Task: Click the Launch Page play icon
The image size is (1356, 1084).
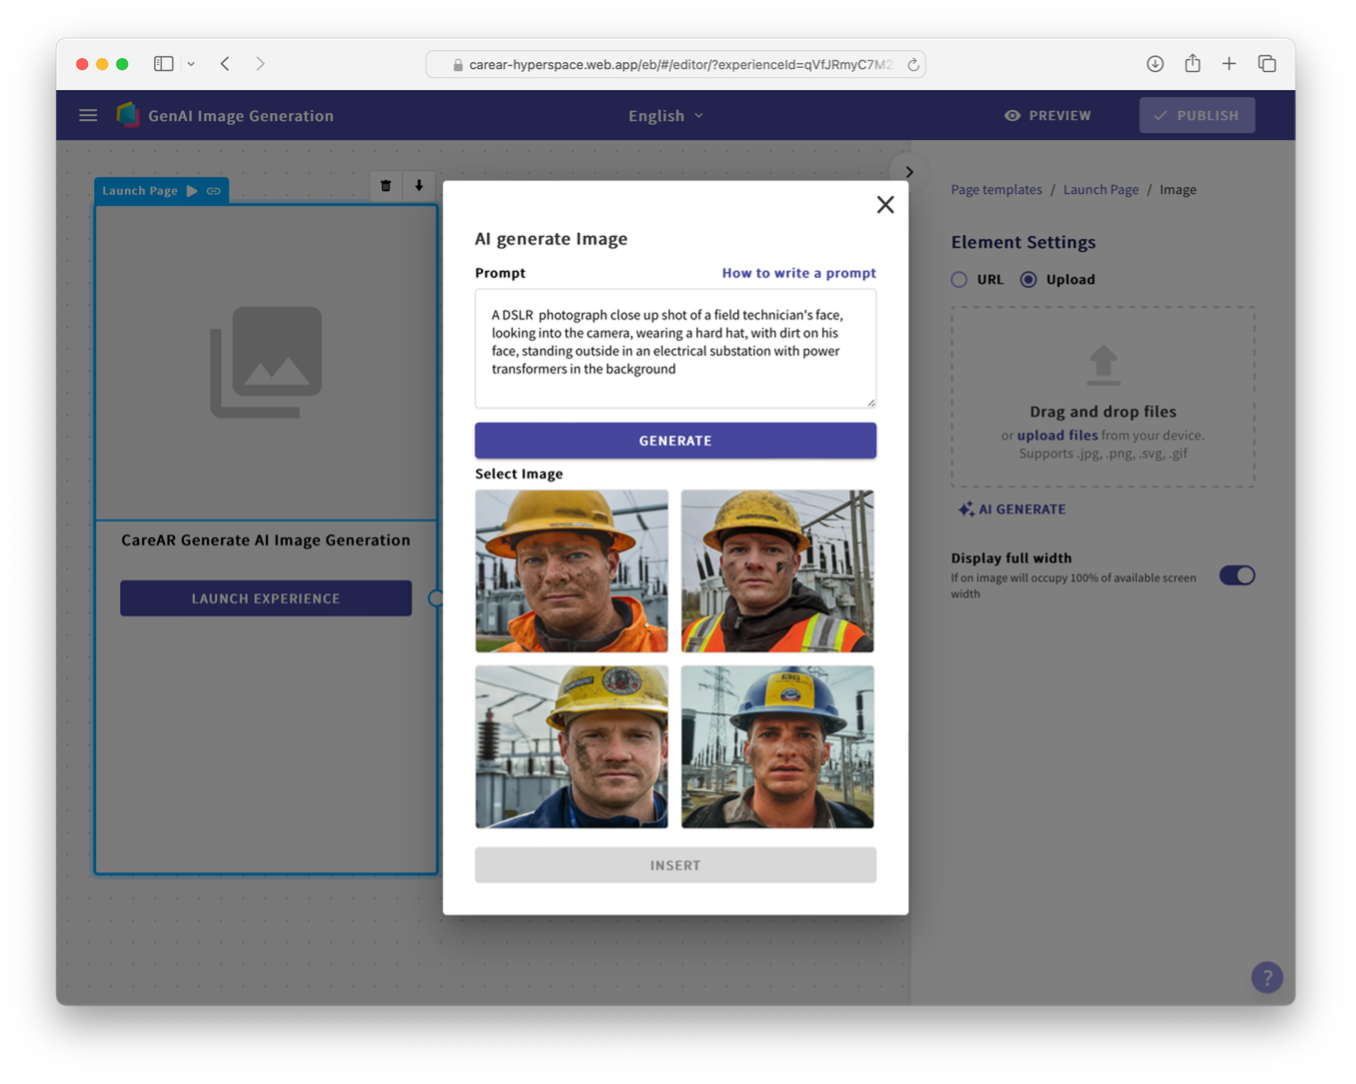Action: 192,191
